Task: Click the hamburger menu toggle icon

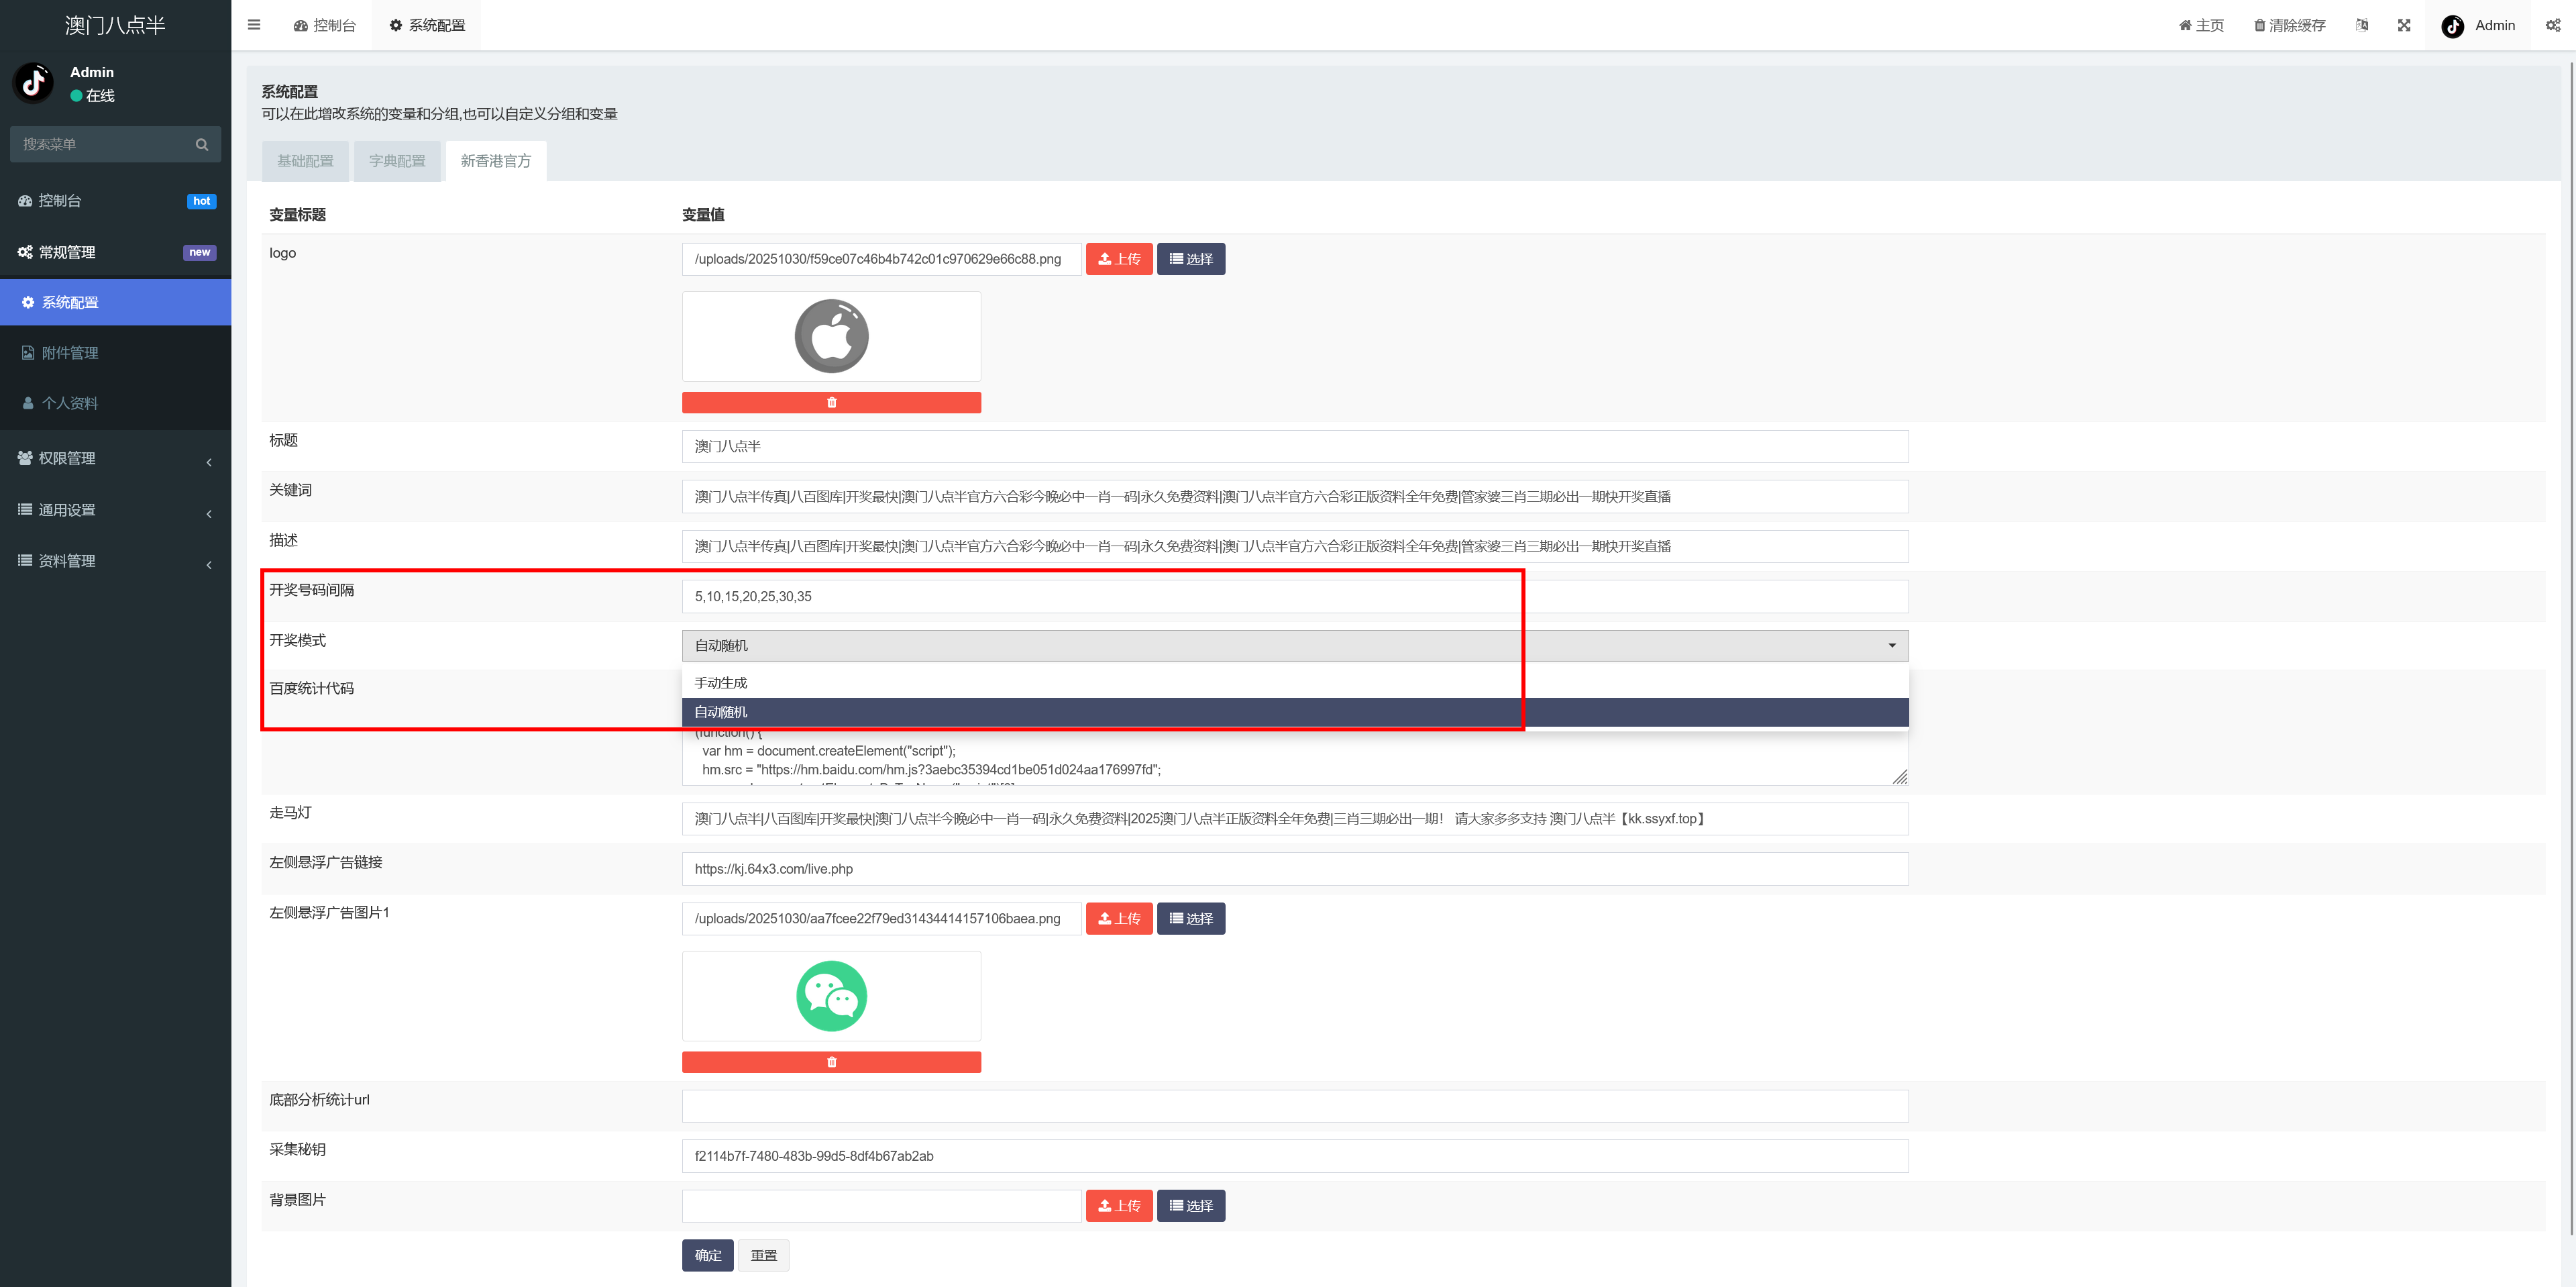Action: pyautogui.click(x=254, y=25)
